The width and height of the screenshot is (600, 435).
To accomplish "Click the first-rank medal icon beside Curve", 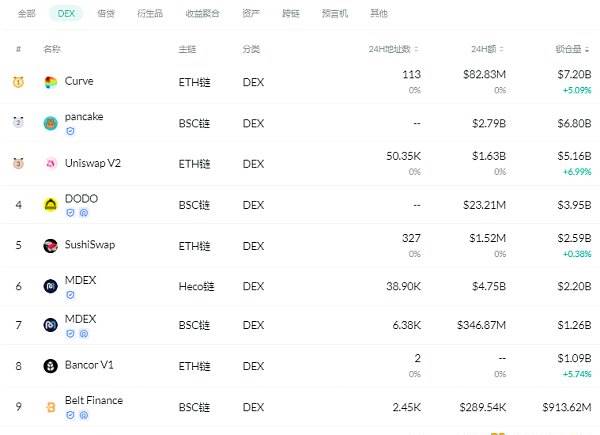I will 18,82.
